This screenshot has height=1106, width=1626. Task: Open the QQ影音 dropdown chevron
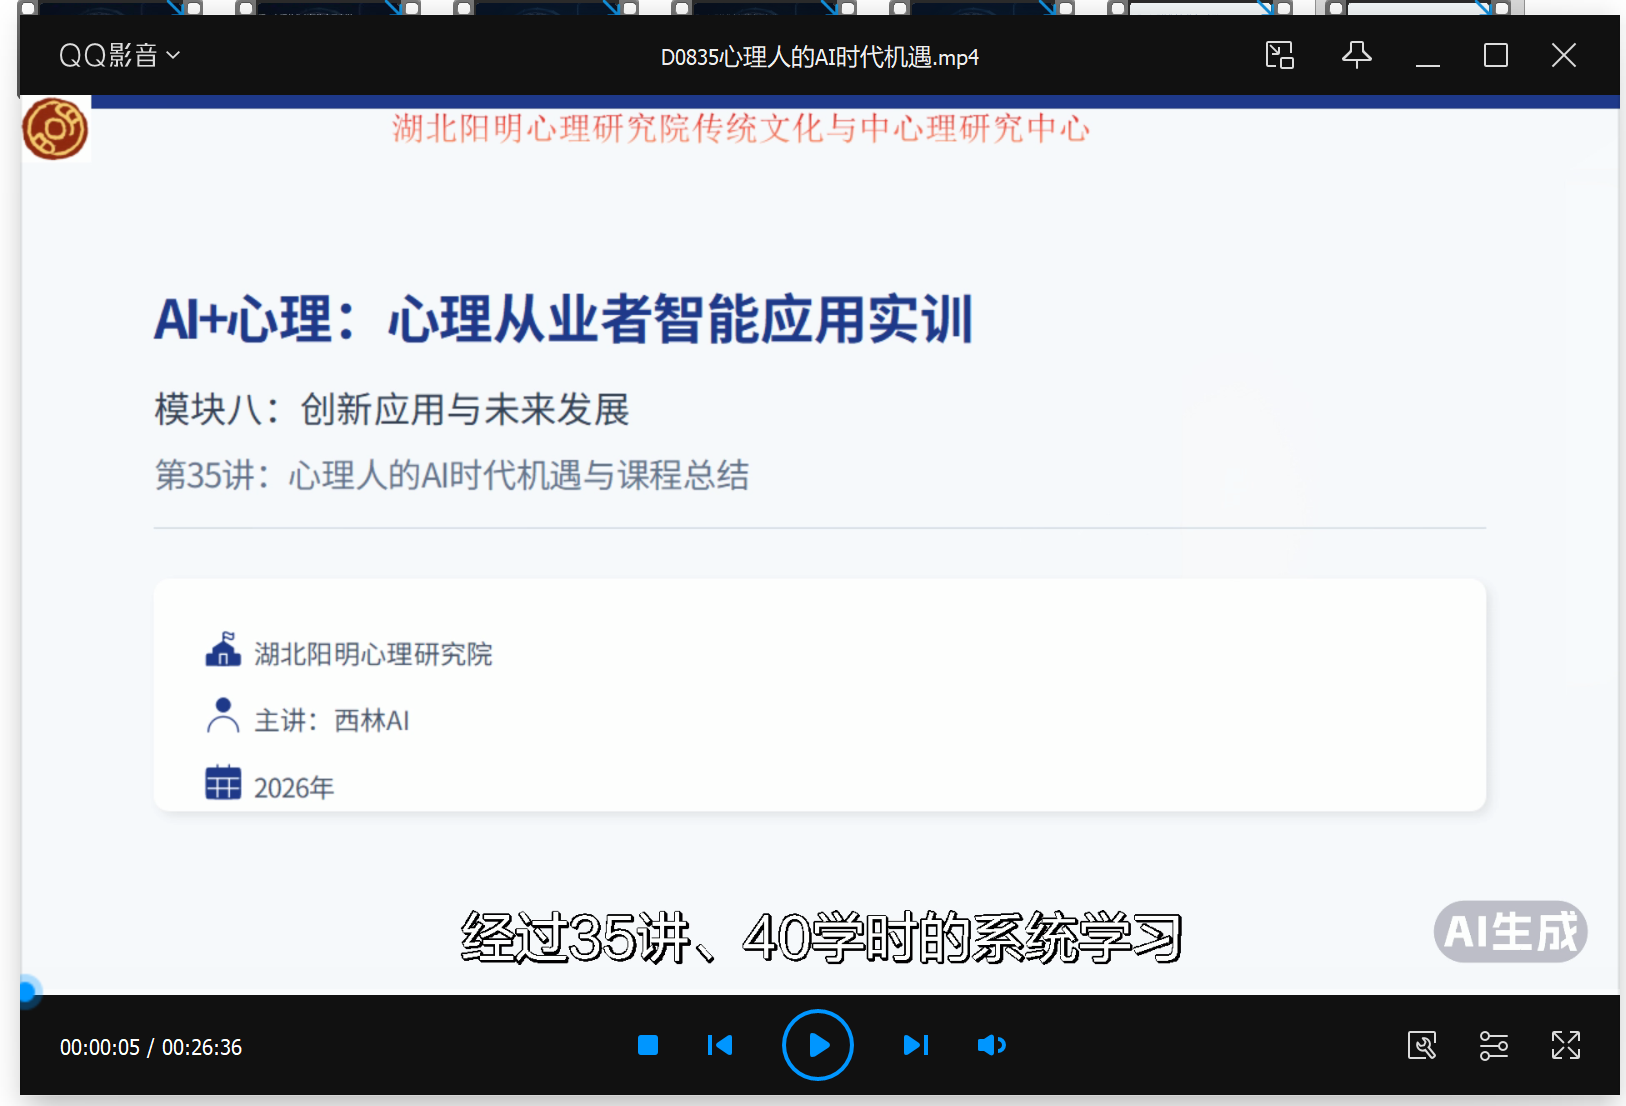[x=172, y=56]
